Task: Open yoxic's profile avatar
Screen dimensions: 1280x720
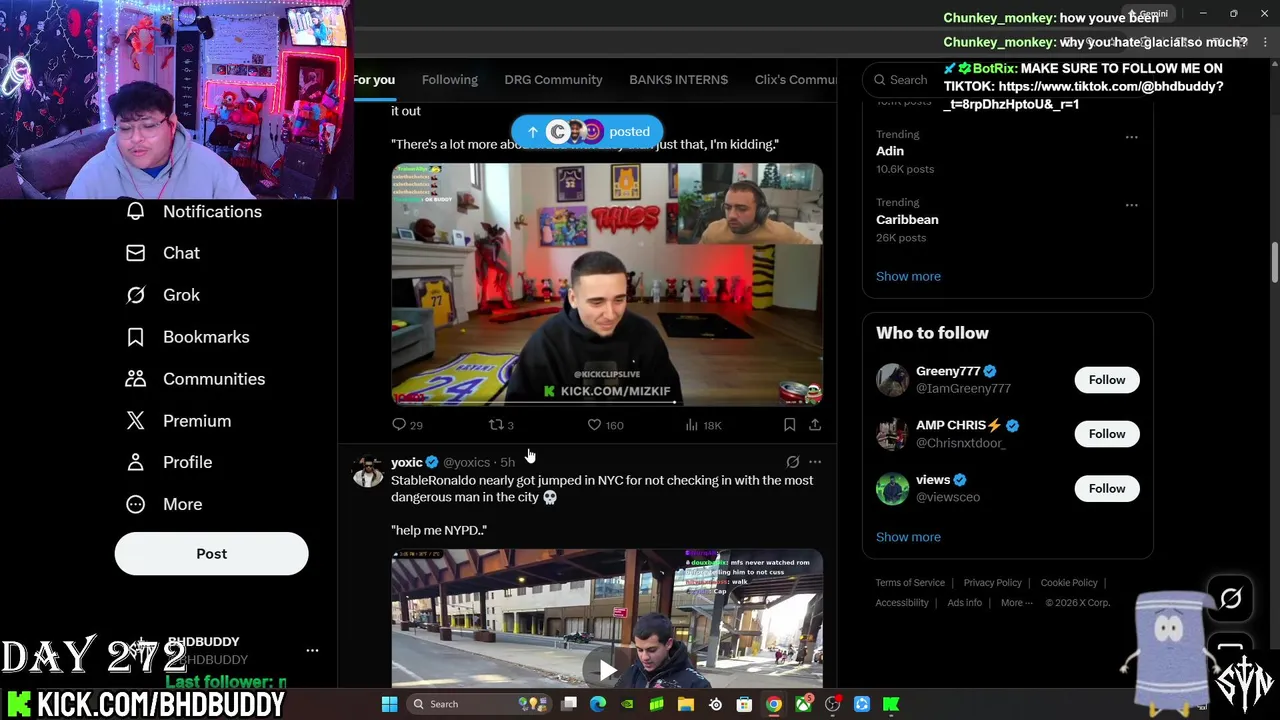Action: click(368, 471)
